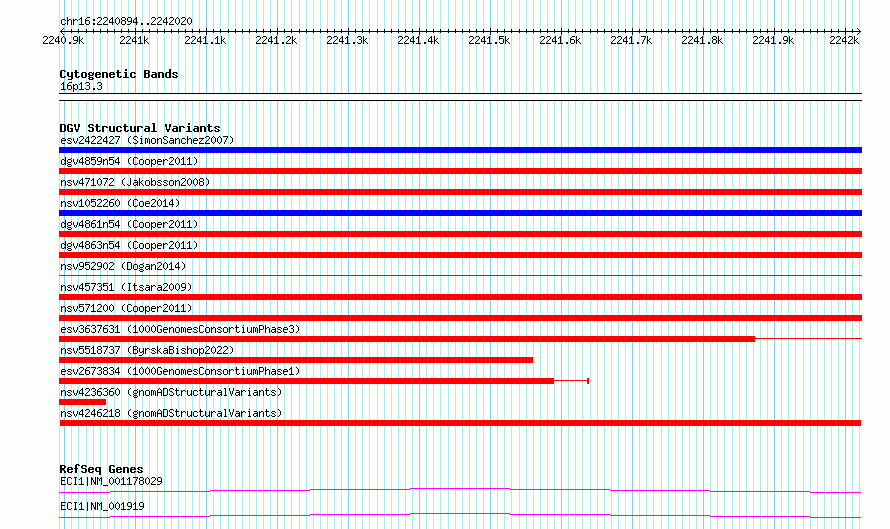Click the 2242k ruler tick label
Viewport: 890px width, 529px height.
pos(844,40)
